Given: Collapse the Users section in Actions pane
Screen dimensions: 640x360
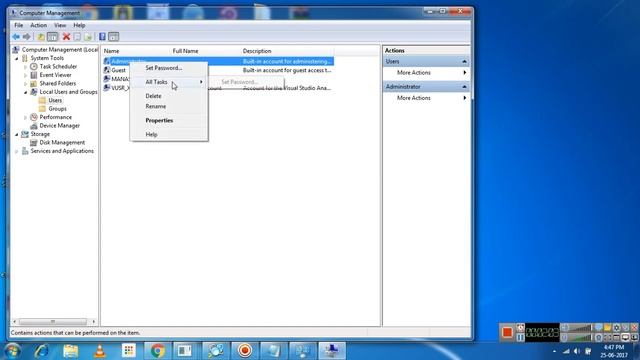Looking at the screenshot, I should [464, 62].
